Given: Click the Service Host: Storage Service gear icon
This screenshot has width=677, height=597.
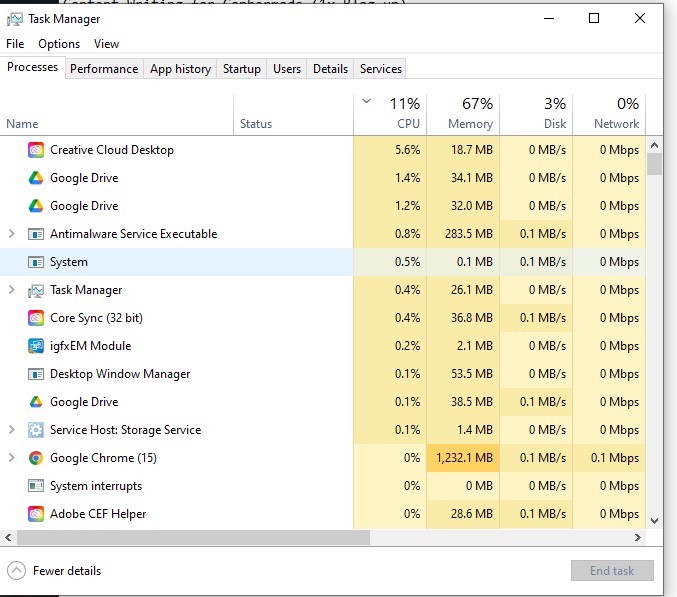Looking at the screenshot, I should pos(36,430).
